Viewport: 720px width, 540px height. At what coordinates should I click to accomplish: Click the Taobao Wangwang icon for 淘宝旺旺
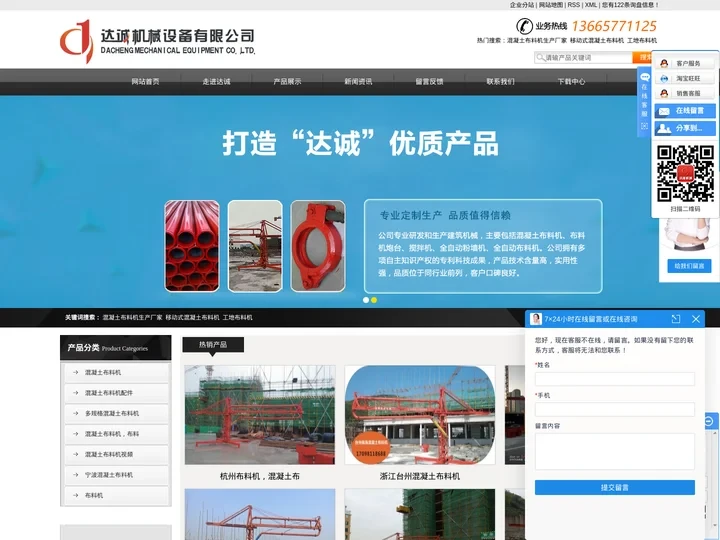click(664, 79)
